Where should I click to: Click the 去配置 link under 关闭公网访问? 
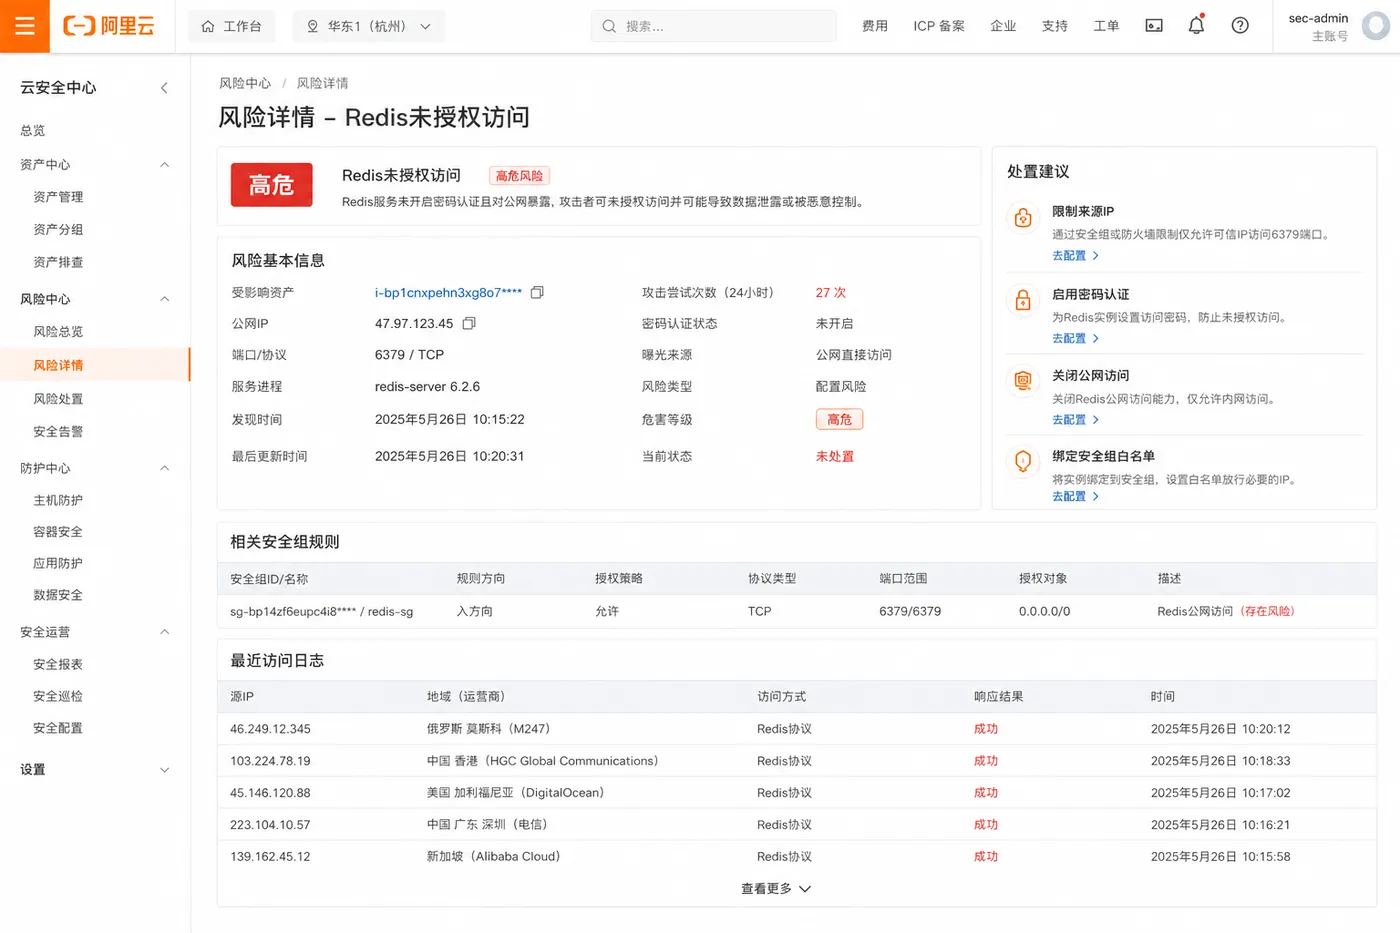coord(1075,420)
